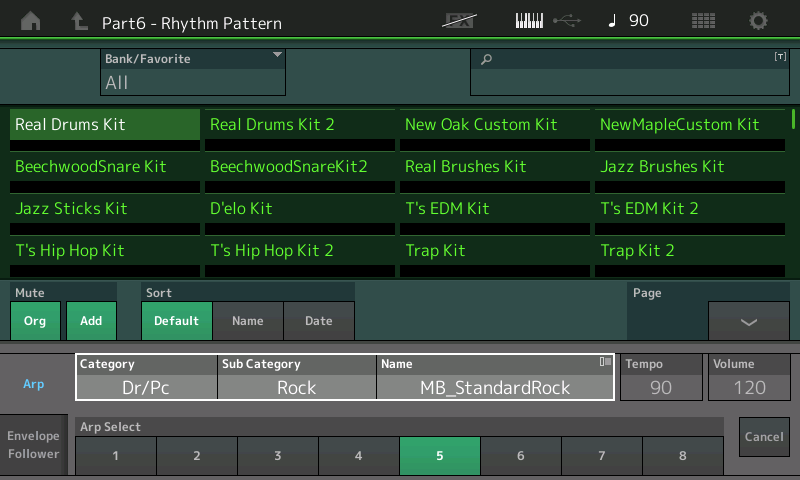Viewport: 800px width, 480px height.
Task: Open the Bank/Favorite dropdown
Action: click(x=192, y=72)
